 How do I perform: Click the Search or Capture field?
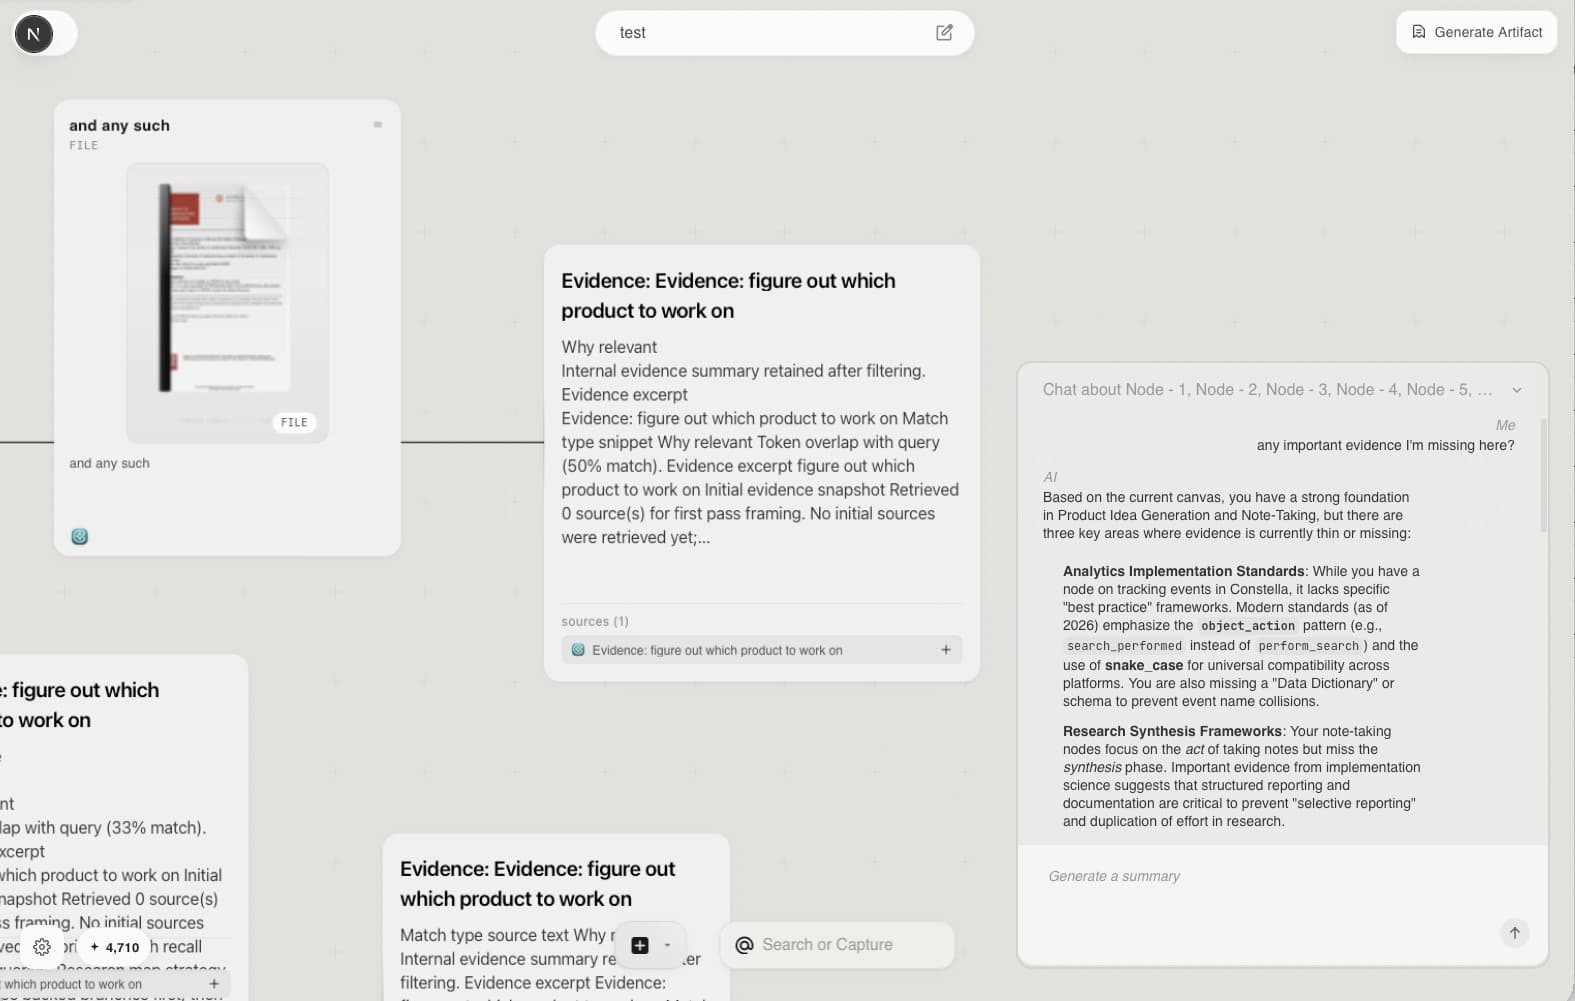[x=838, y=944]
